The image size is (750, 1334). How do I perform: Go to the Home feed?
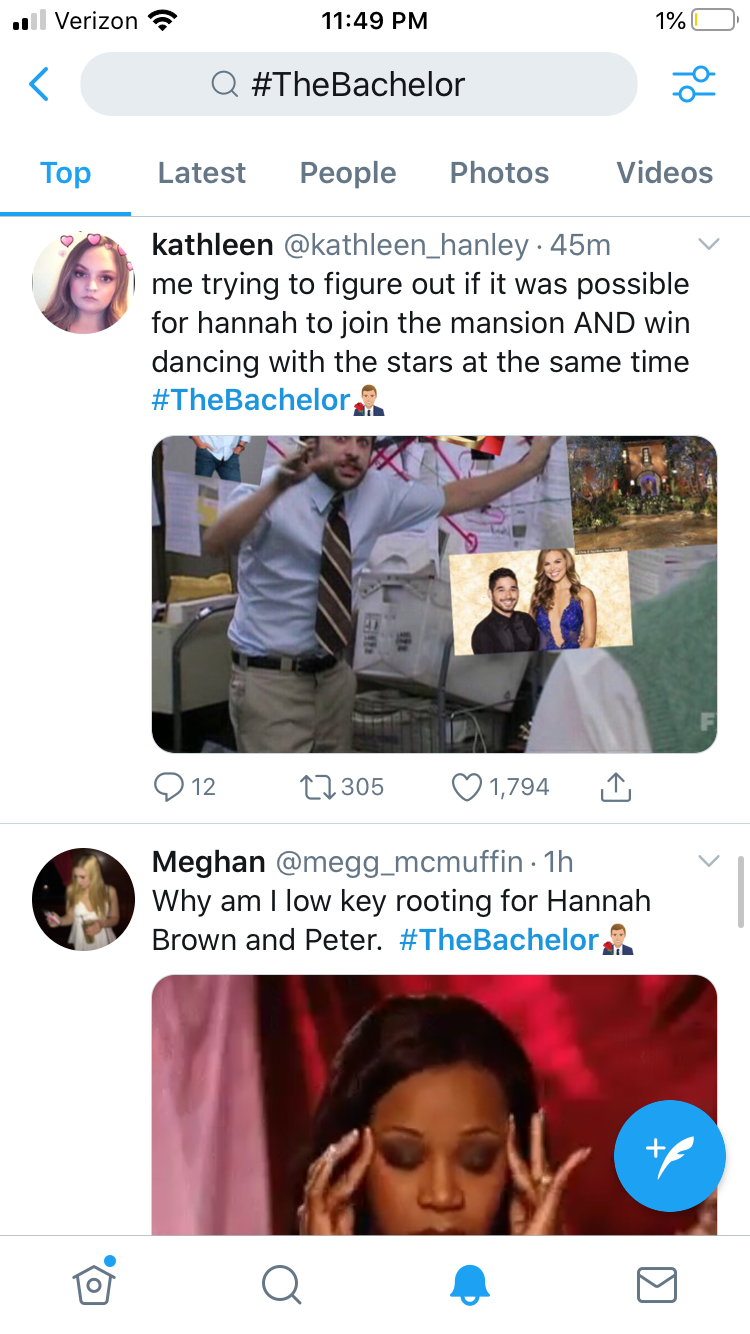click(93, 1283)
